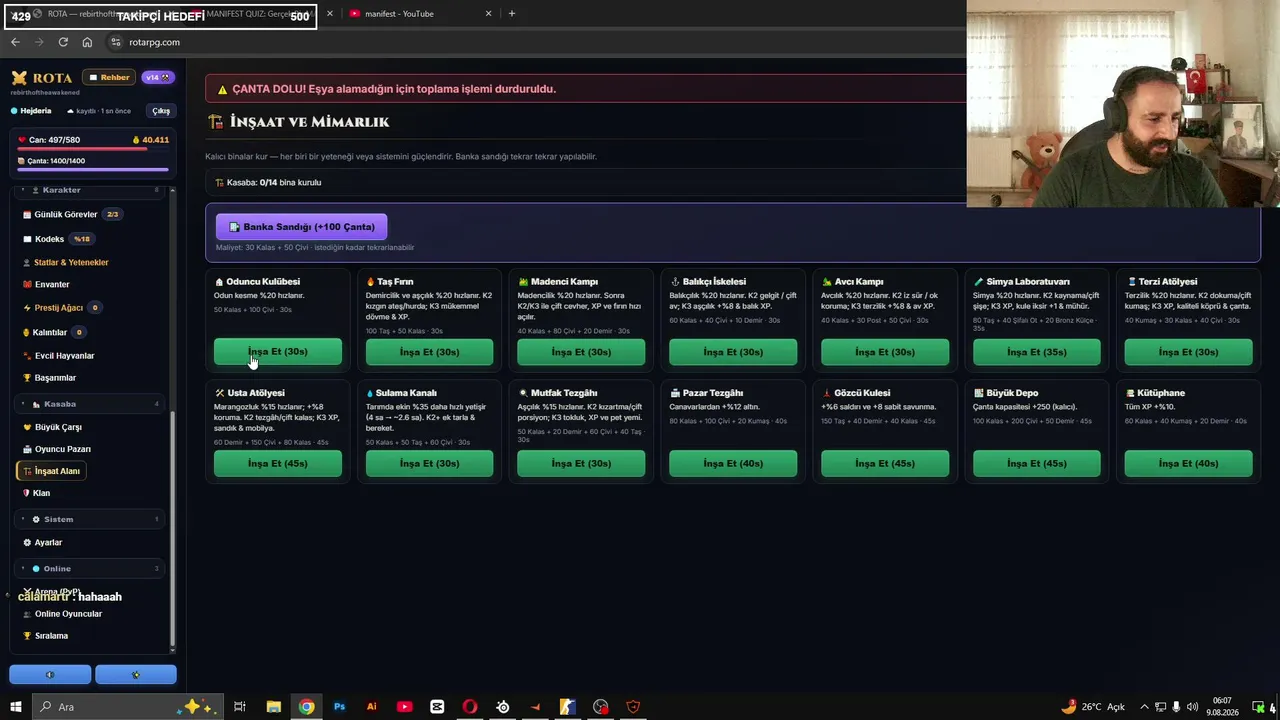This screenshot has height=720, width=1280.
Task: Click İnşa Et for Usta Atölyesi
Action: (278, 464)
